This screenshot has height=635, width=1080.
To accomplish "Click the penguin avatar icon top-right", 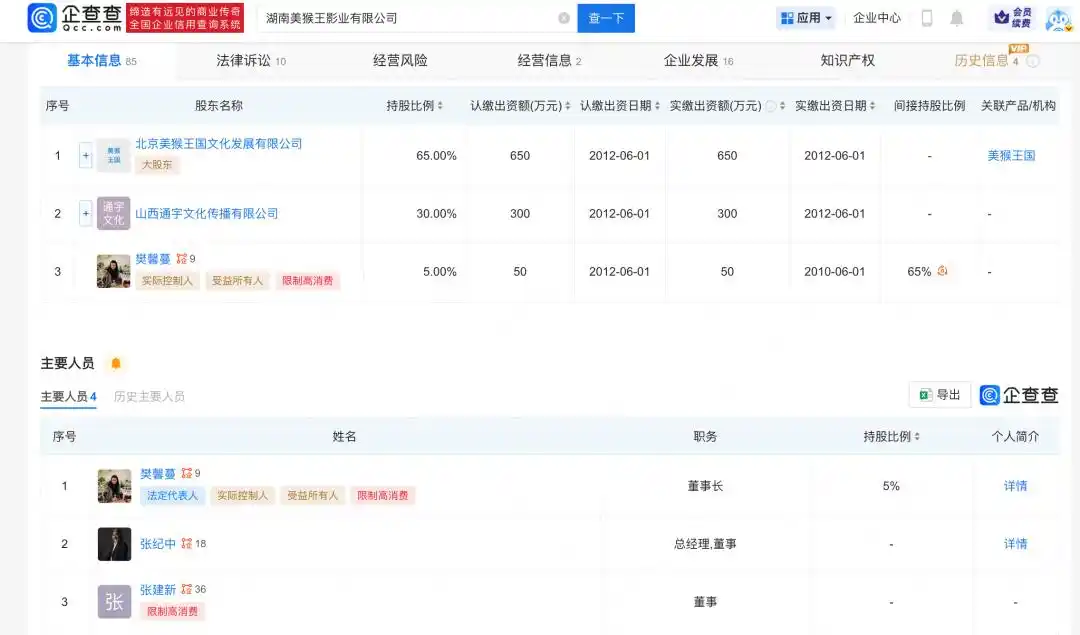I will point(1057,17).
